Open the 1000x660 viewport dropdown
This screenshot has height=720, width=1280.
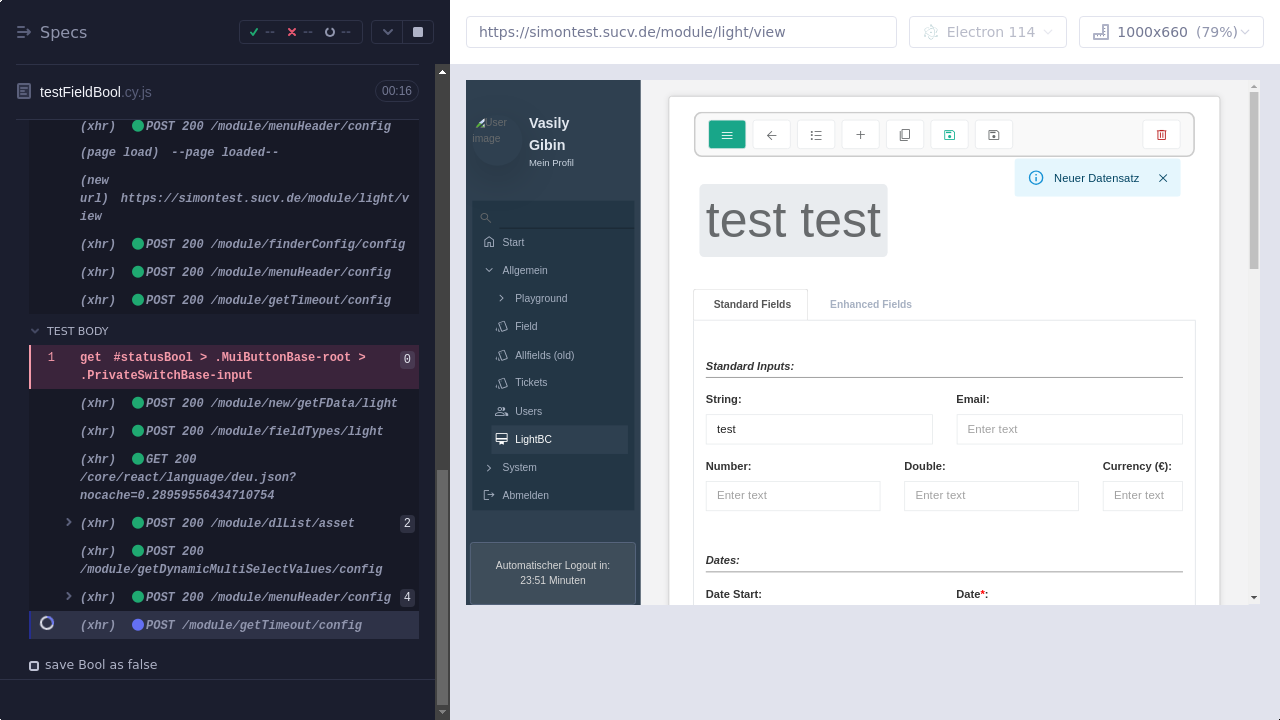1171,32
